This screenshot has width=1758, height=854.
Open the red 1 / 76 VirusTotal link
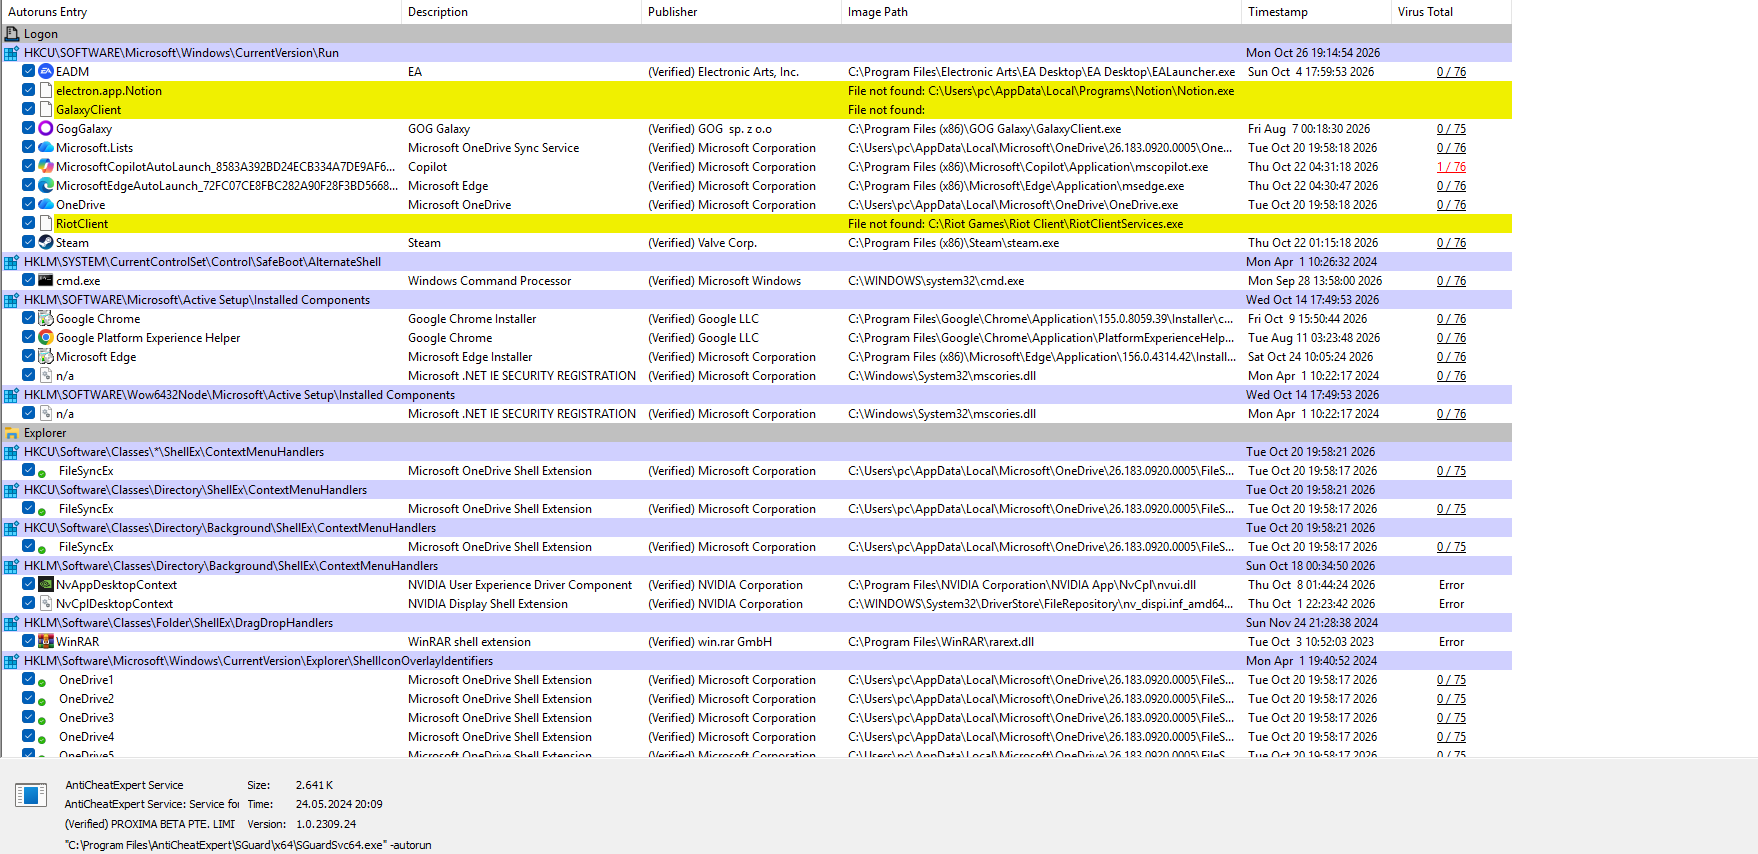click(x=1451, y=167)
